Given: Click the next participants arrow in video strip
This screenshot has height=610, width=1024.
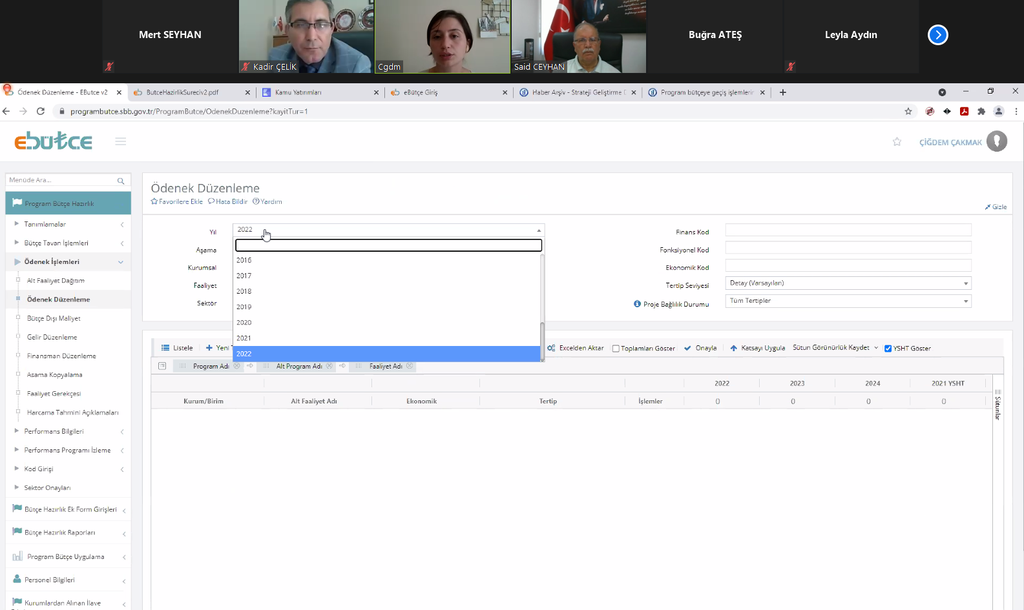Looking at the screenshot, I should [x=937, y=35].
